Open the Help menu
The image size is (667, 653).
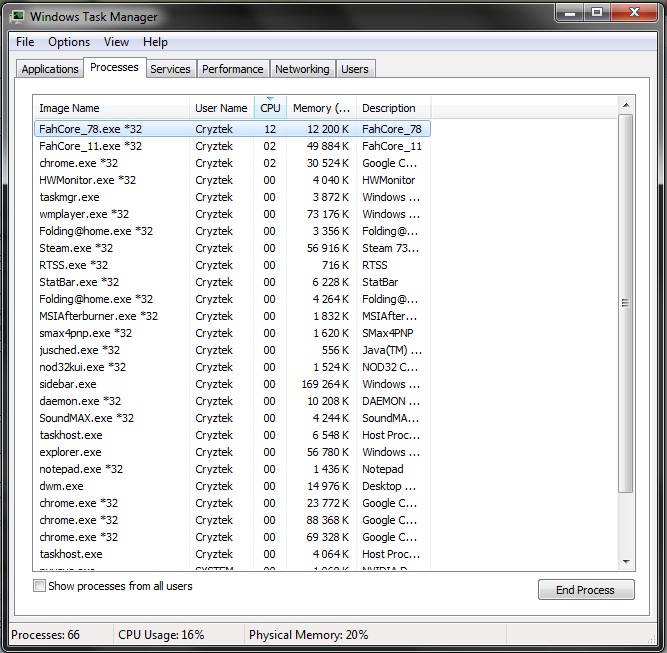pos(155,42)
